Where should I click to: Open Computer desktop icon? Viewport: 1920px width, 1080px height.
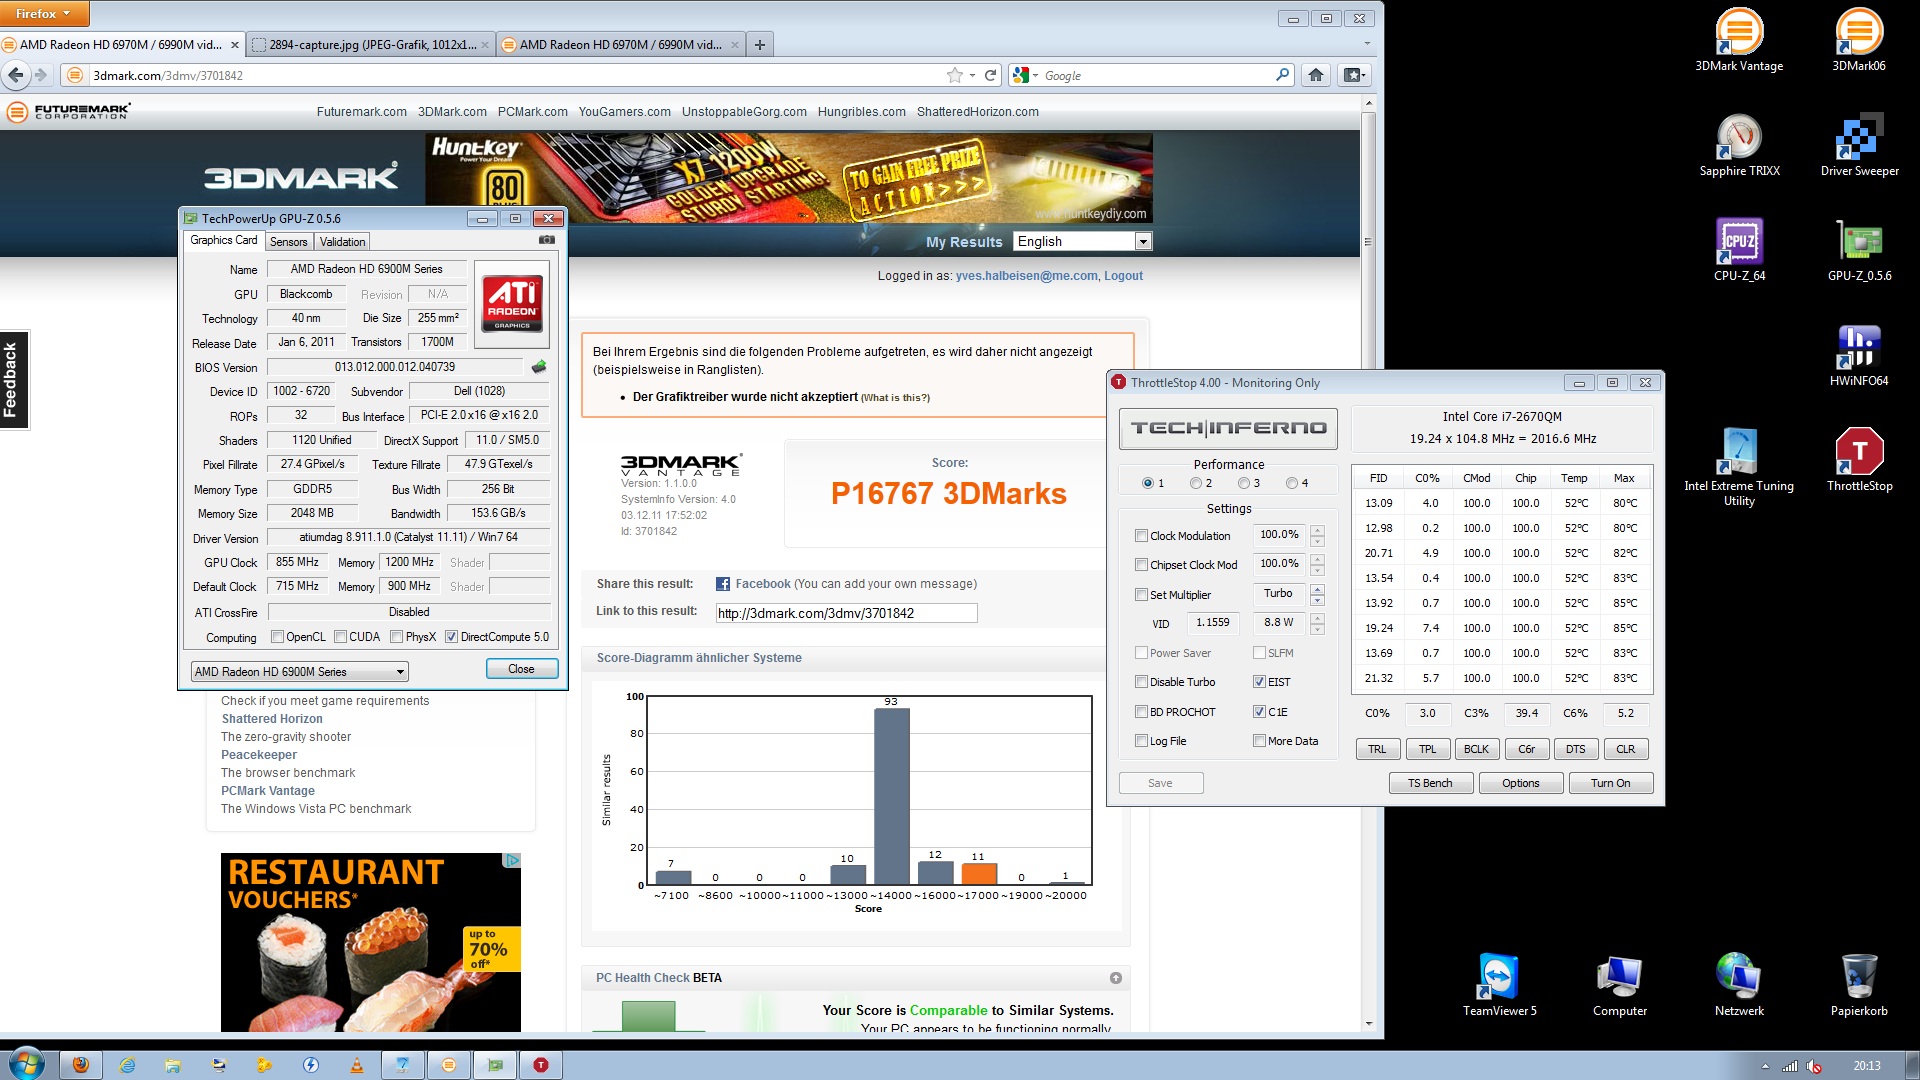click(1619, 985)
